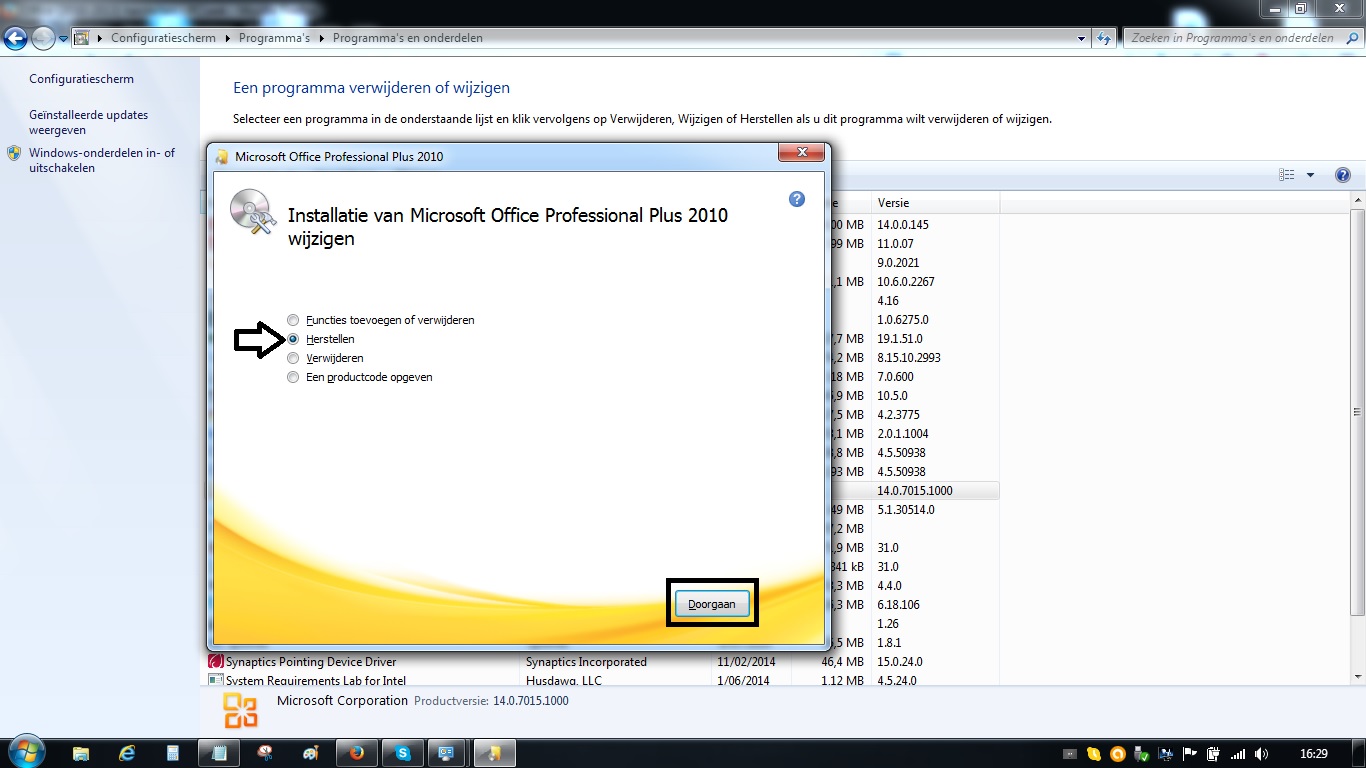Image resolution: width=1366 pixels, height=768 pixels.
Task: Select the 'Herstellen' radio button
Action: pyautogui.click(x=293, y=339)
